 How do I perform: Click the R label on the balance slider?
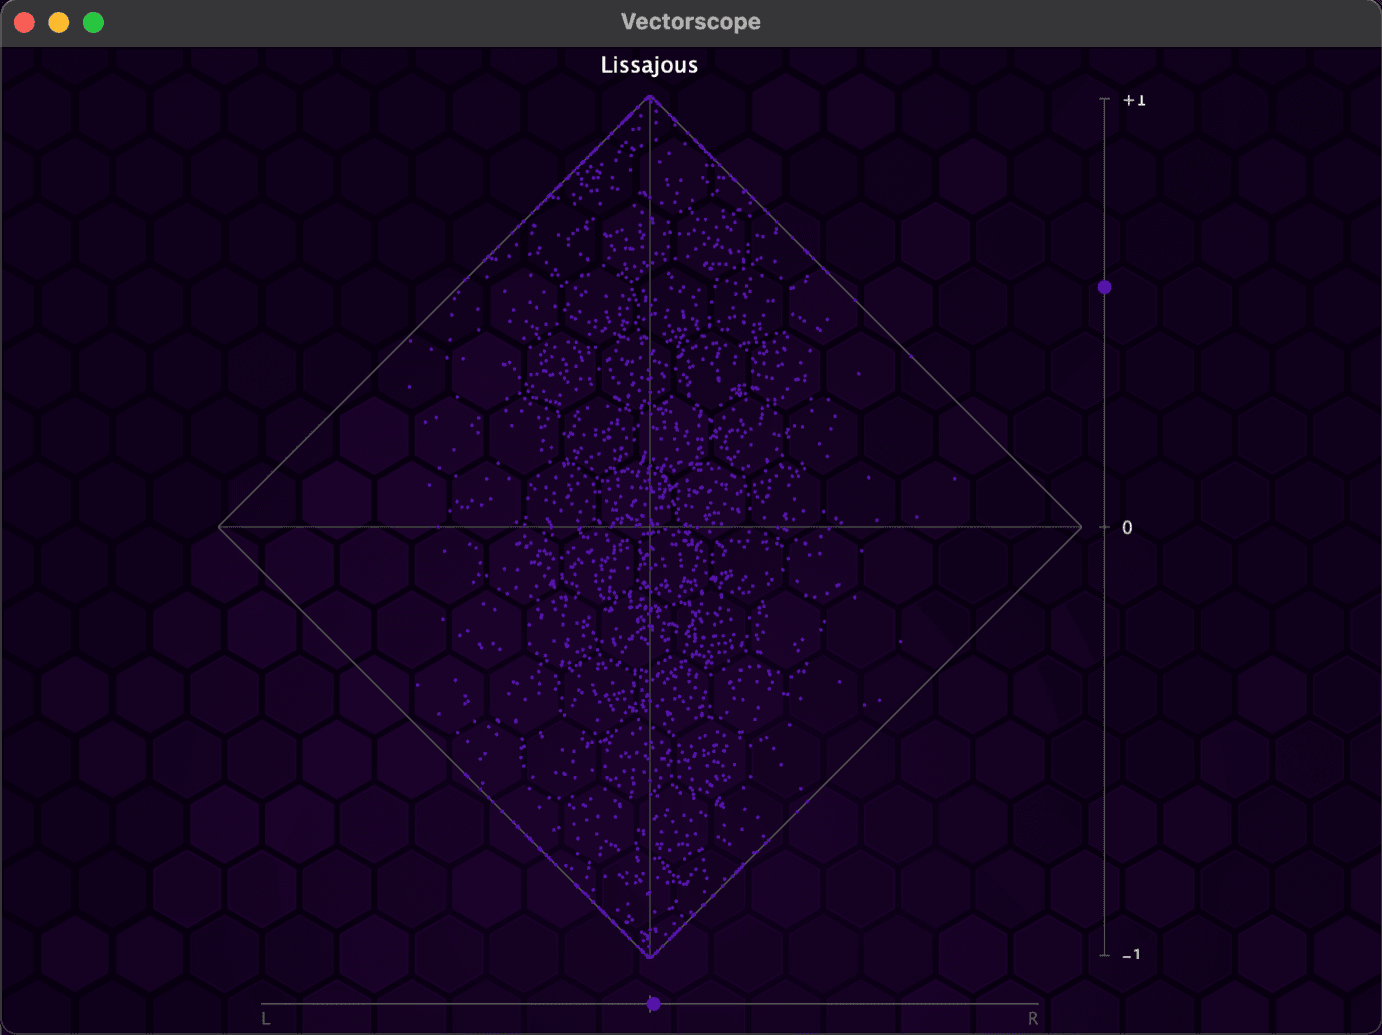[x=1031, y=1017]
